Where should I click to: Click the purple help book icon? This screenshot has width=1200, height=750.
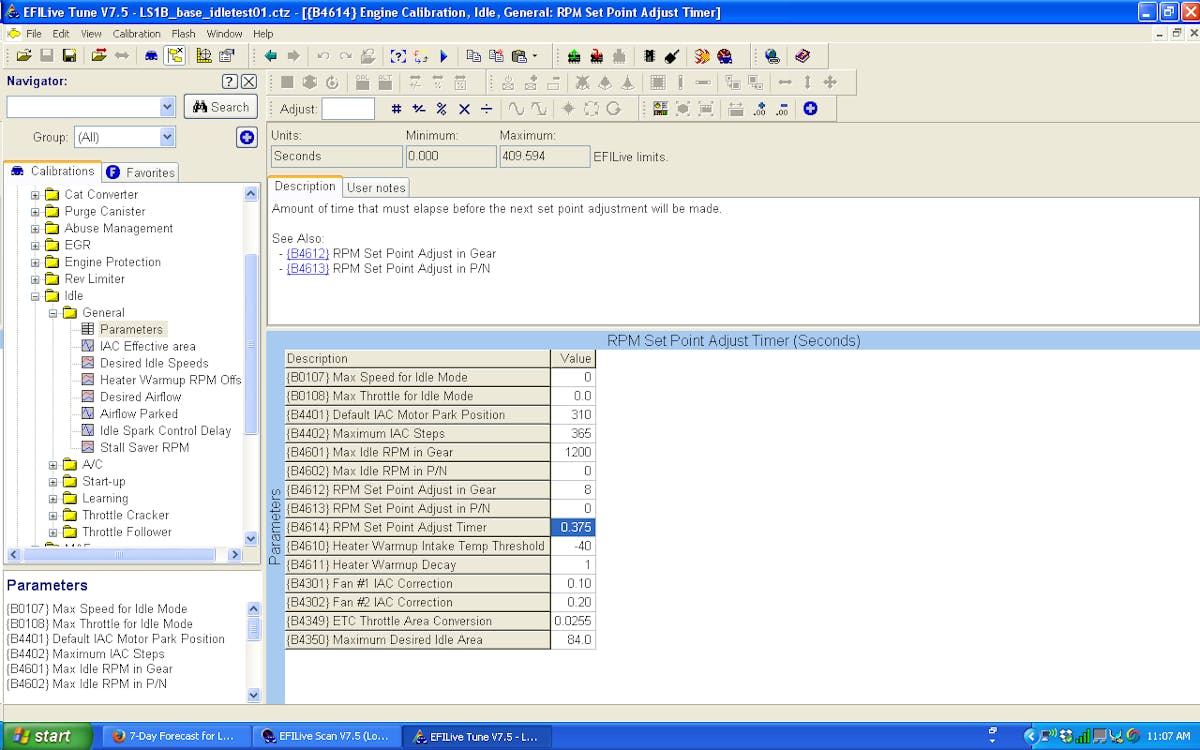(803, 56)
